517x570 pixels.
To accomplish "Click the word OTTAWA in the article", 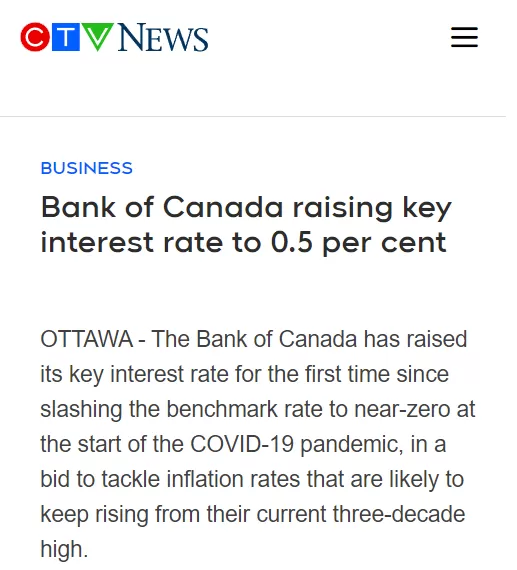I will 87,339.
